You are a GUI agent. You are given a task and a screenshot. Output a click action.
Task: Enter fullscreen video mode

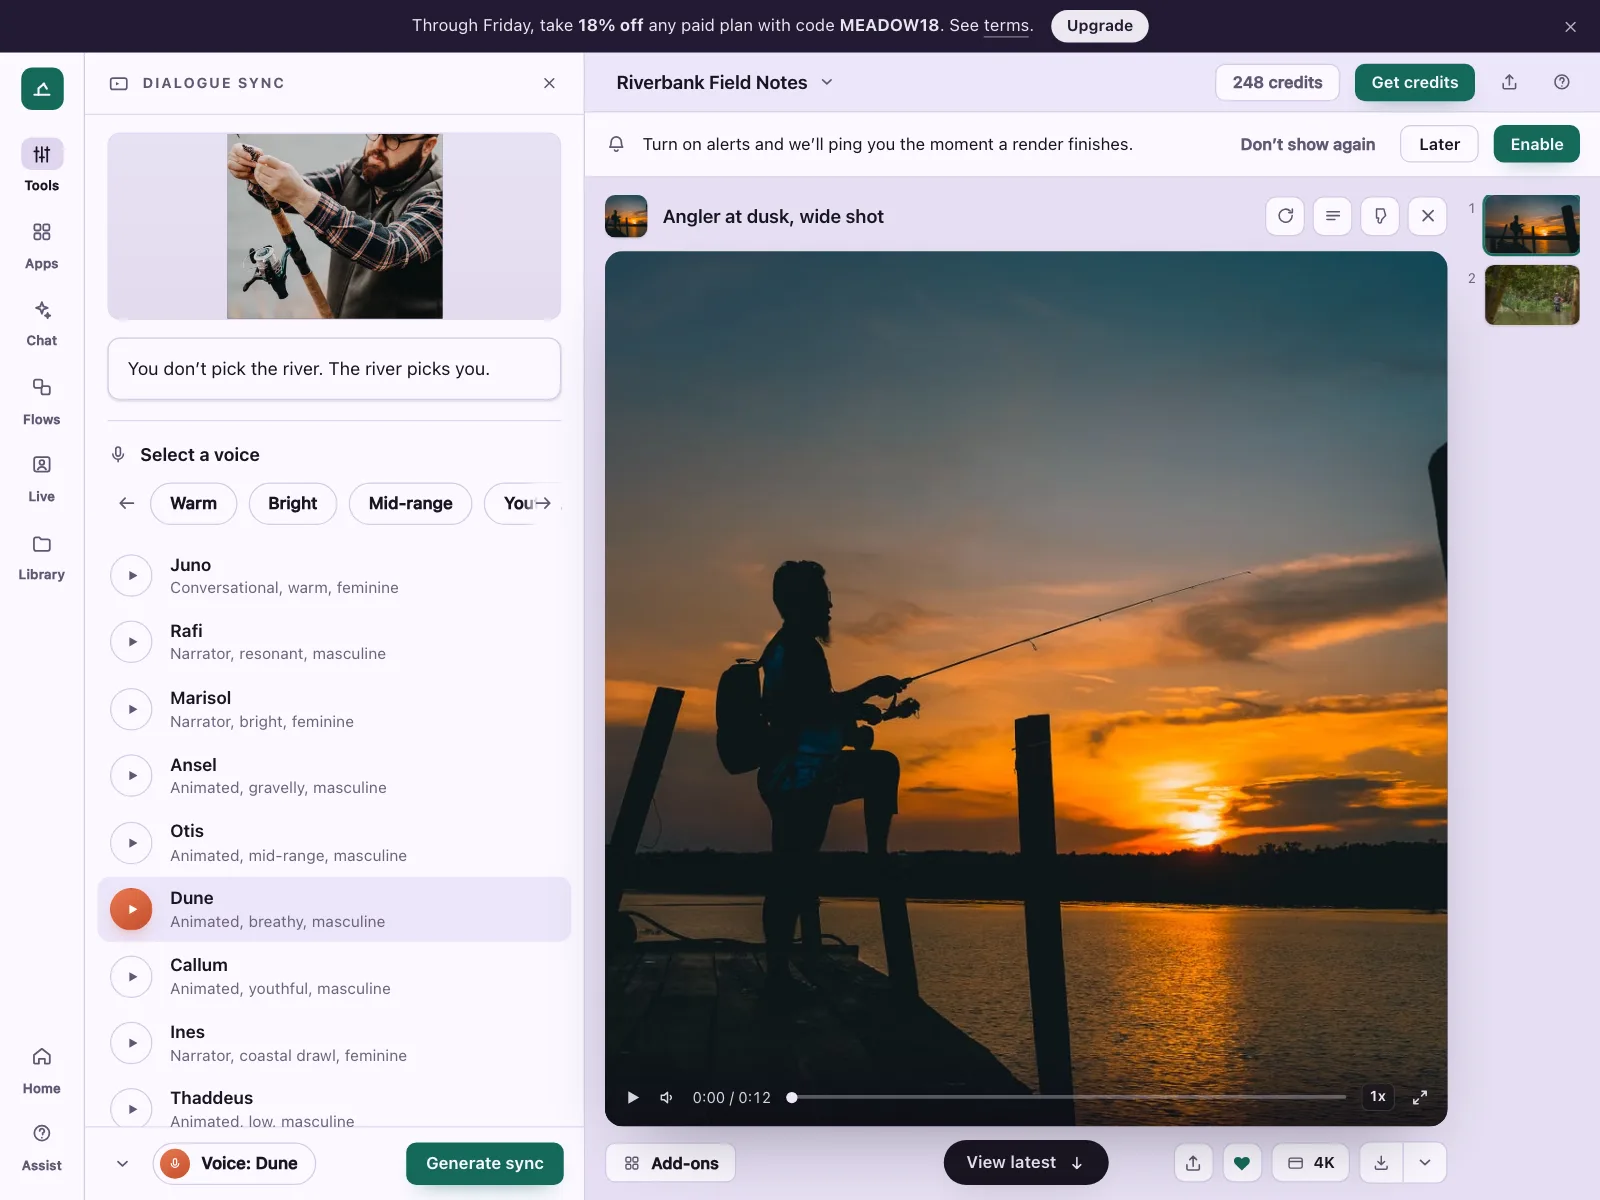click(x=1419, y=1097)
